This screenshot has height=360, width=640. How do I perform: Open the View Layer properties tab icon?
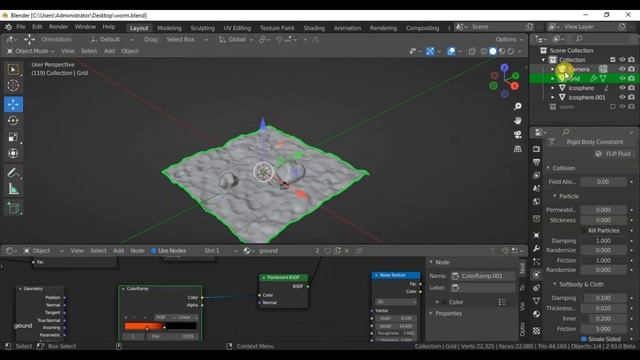(x=536, y=176)
